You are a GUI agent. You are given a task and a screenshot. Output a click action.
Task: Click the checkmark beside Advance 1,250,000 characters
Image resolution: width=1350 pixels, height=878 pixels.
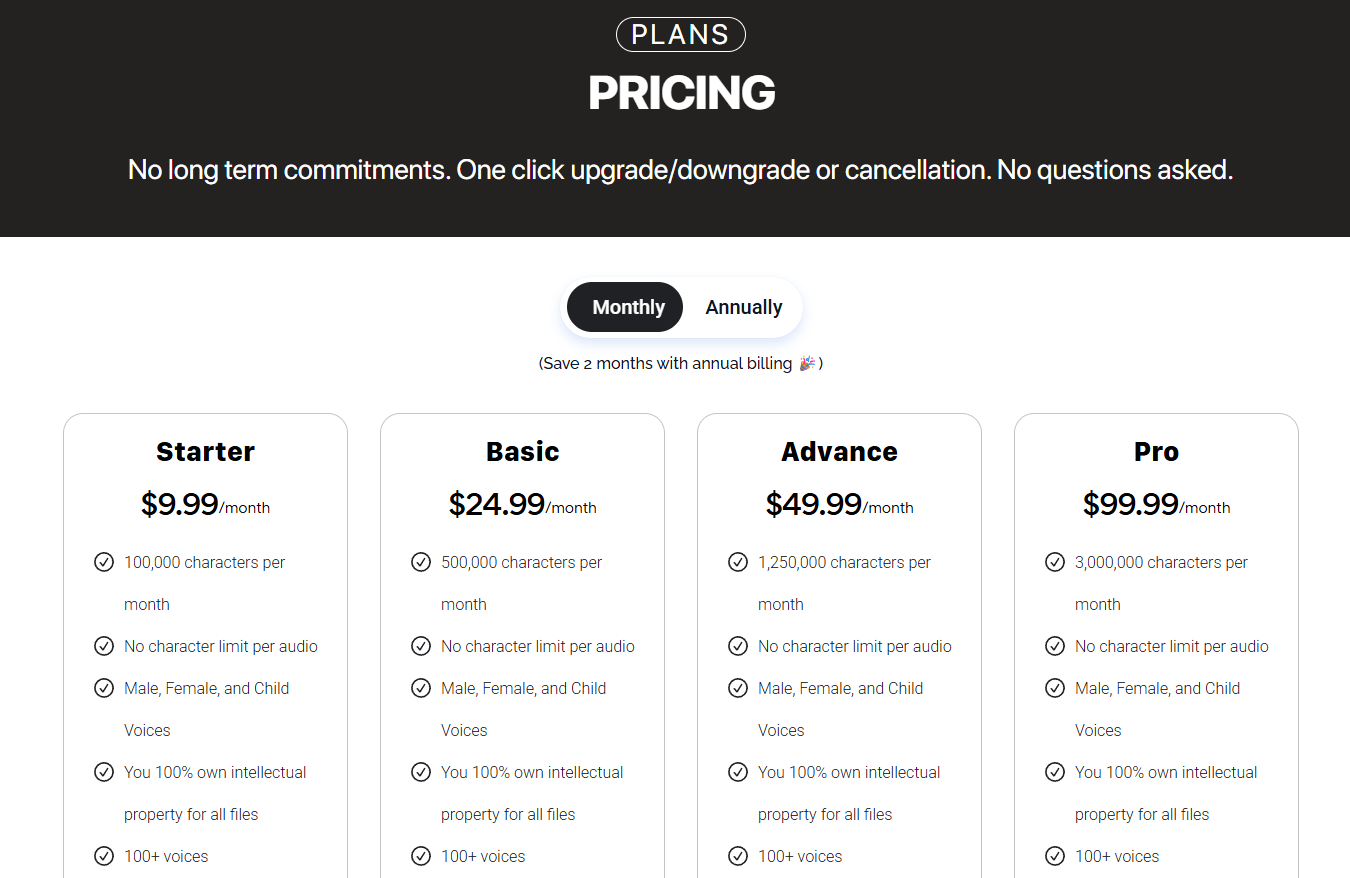738,562
